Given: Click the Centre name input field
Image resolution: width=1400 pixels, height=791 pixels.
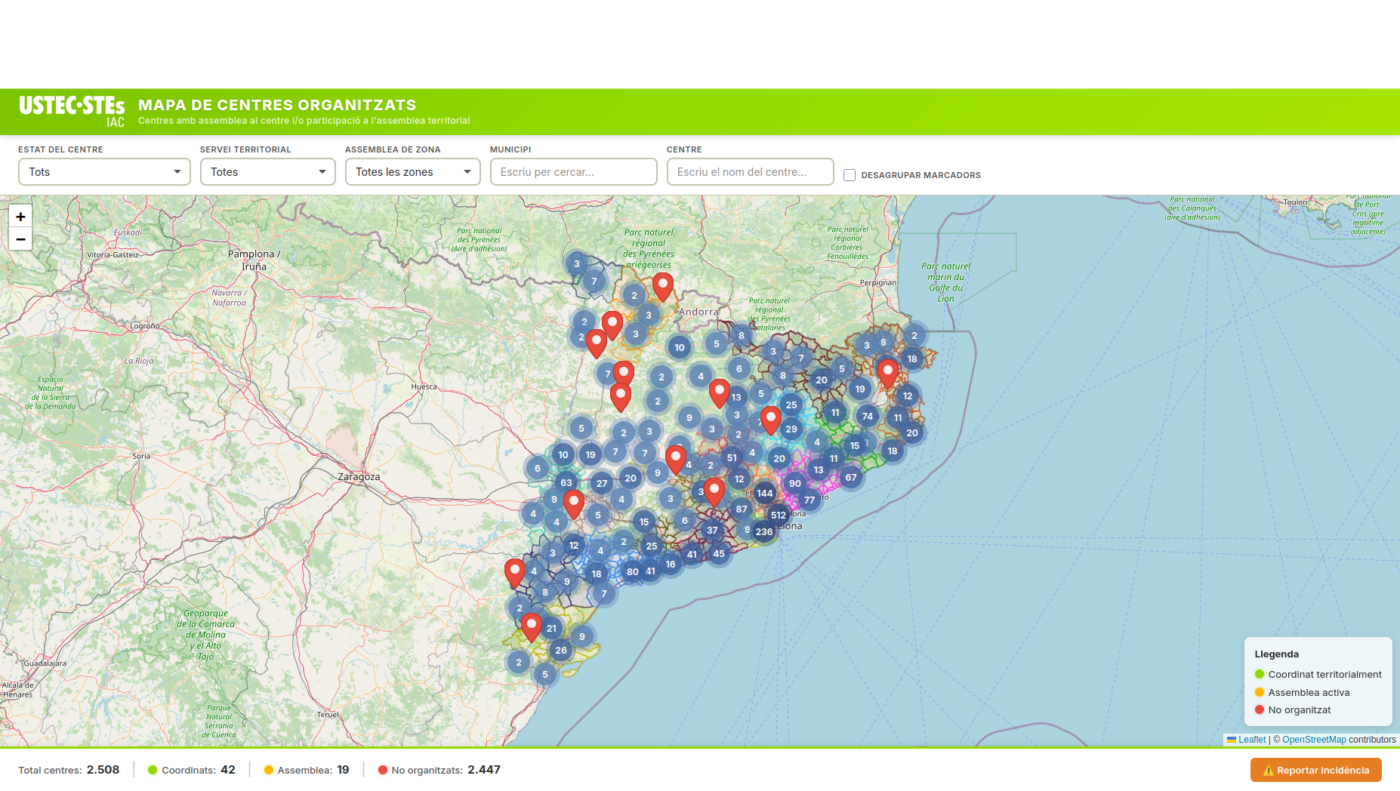Looking at the screenshot, I should pyautogui.click(x=750, y=172).
